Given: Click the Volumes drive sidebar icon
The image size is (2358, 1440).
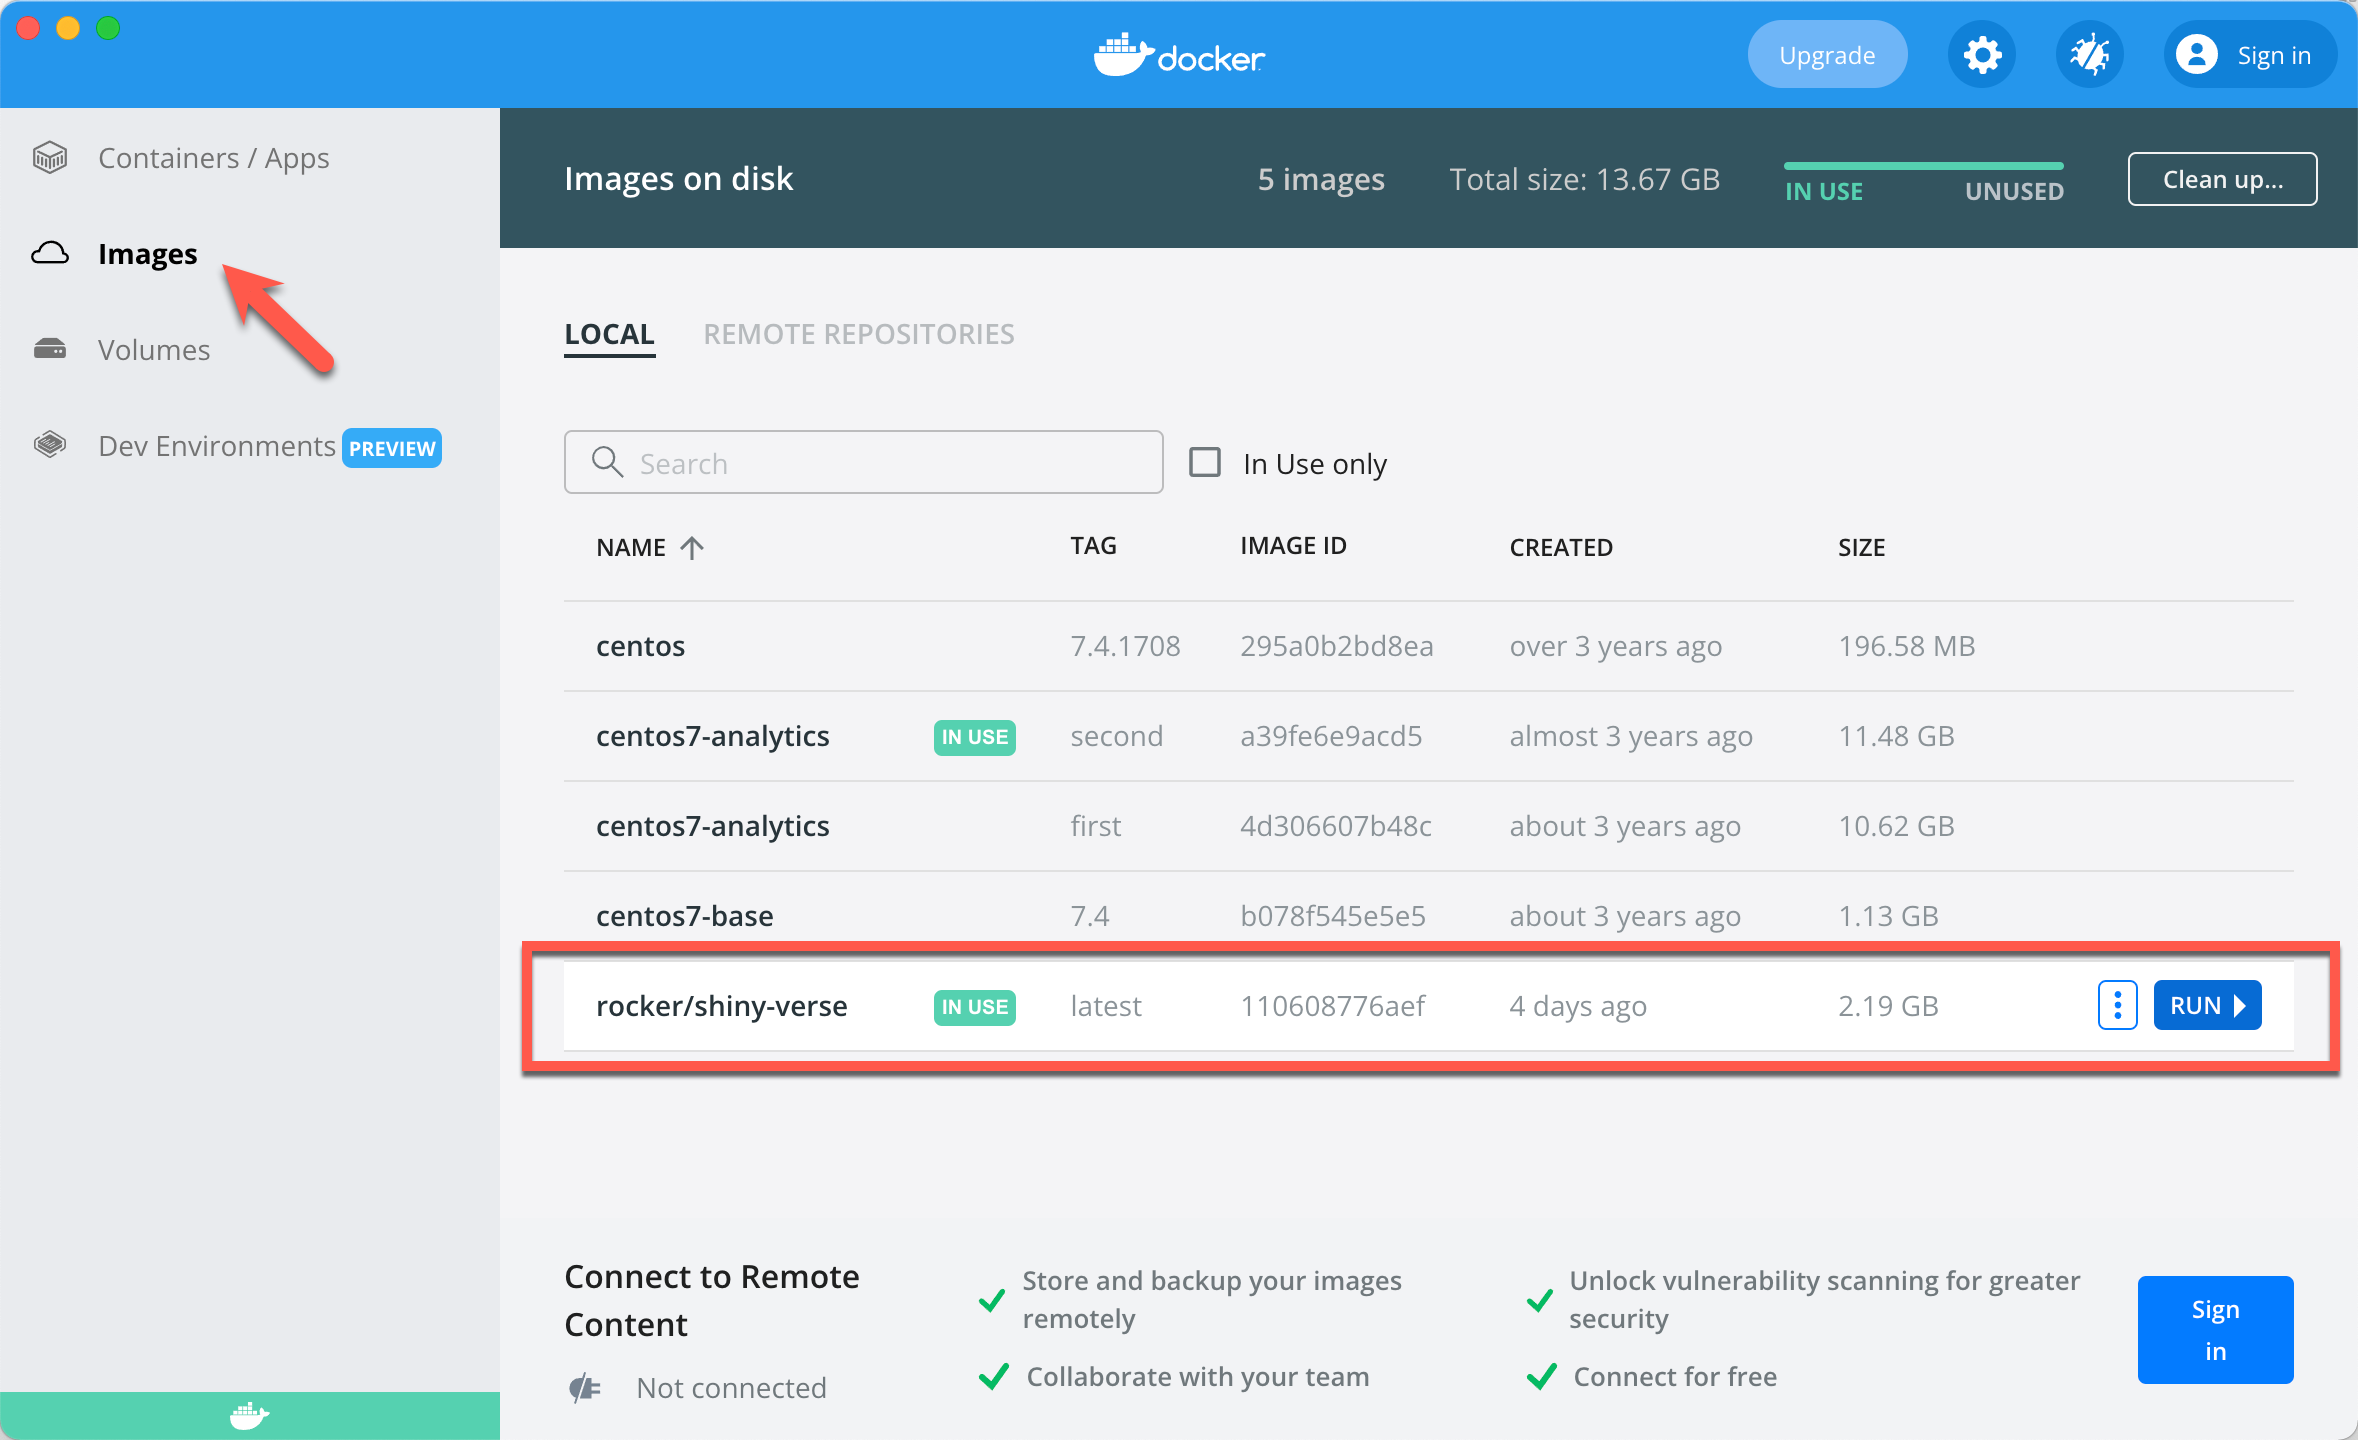Looking at the screenshot, I should pyautogui.click(x=50, y=349).
